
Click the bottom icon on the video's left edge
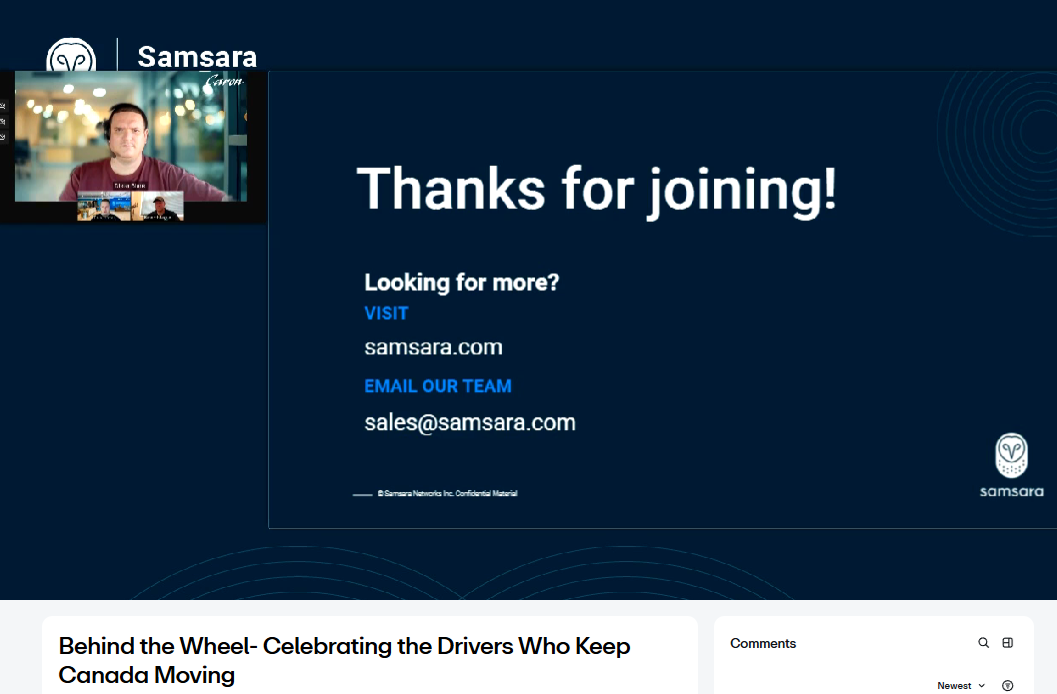(3, 137)
